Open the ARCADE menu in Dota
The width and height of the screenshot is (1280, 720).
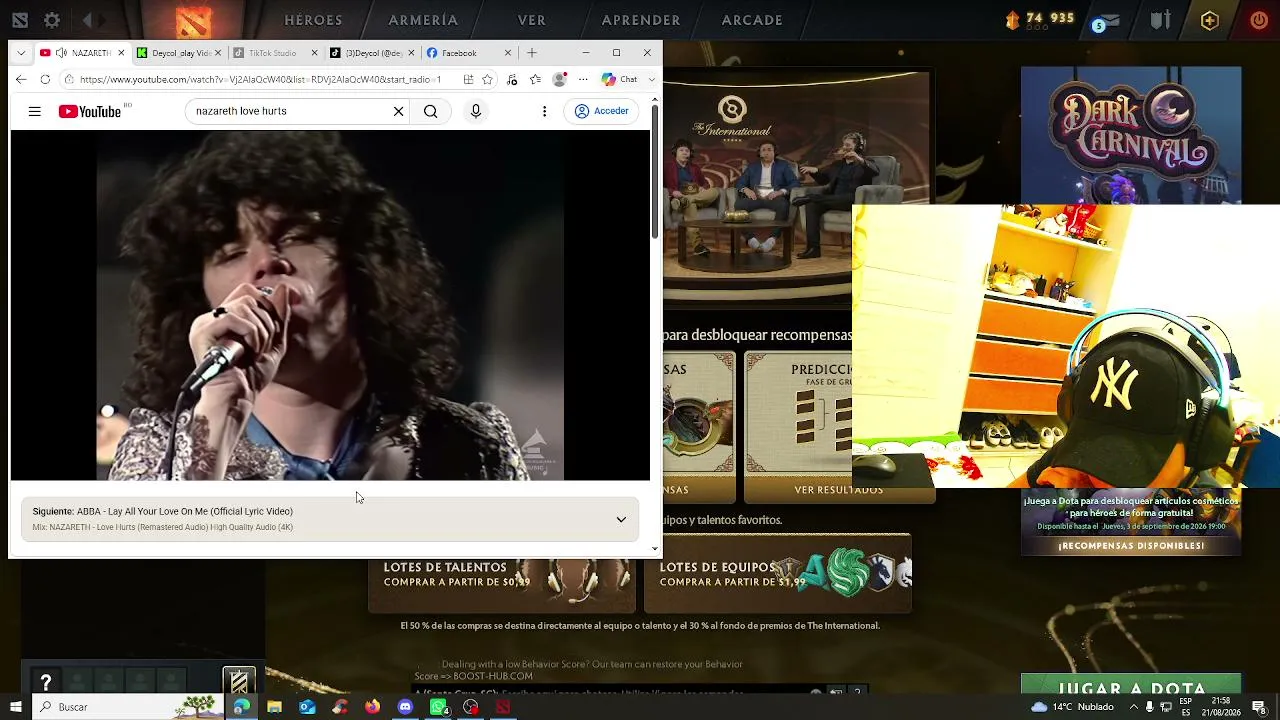752,20
